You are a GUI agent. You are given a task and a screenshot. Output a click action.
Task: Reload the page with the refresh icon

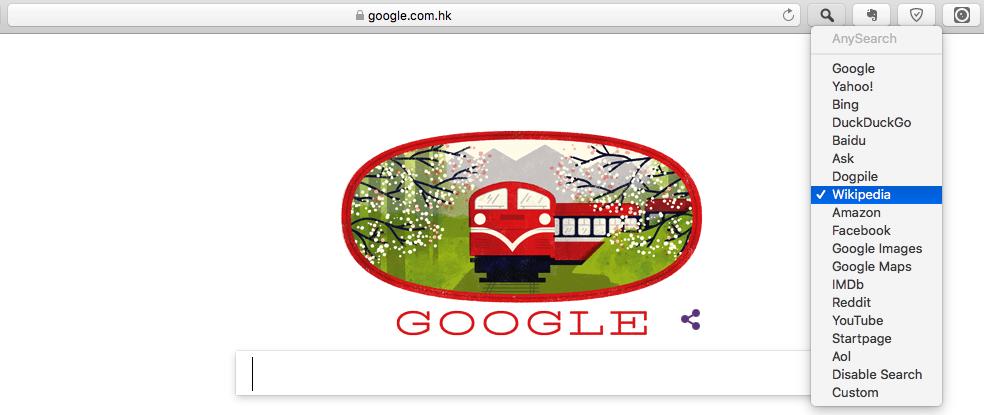tap(788, 16)
